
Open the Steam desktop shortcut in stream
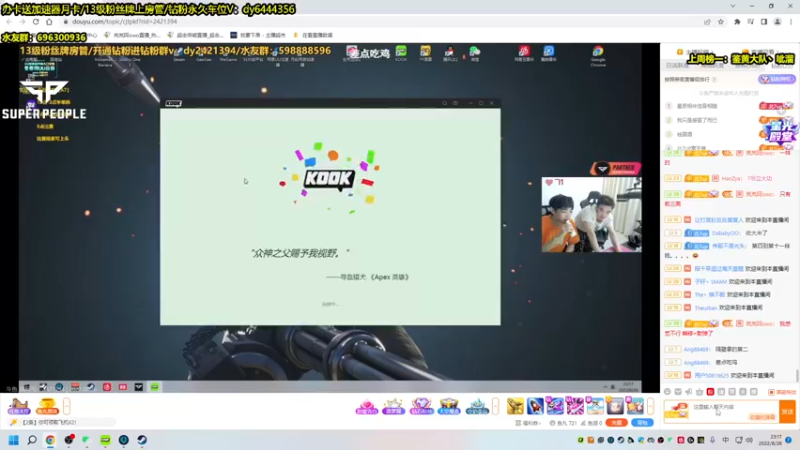179,55
